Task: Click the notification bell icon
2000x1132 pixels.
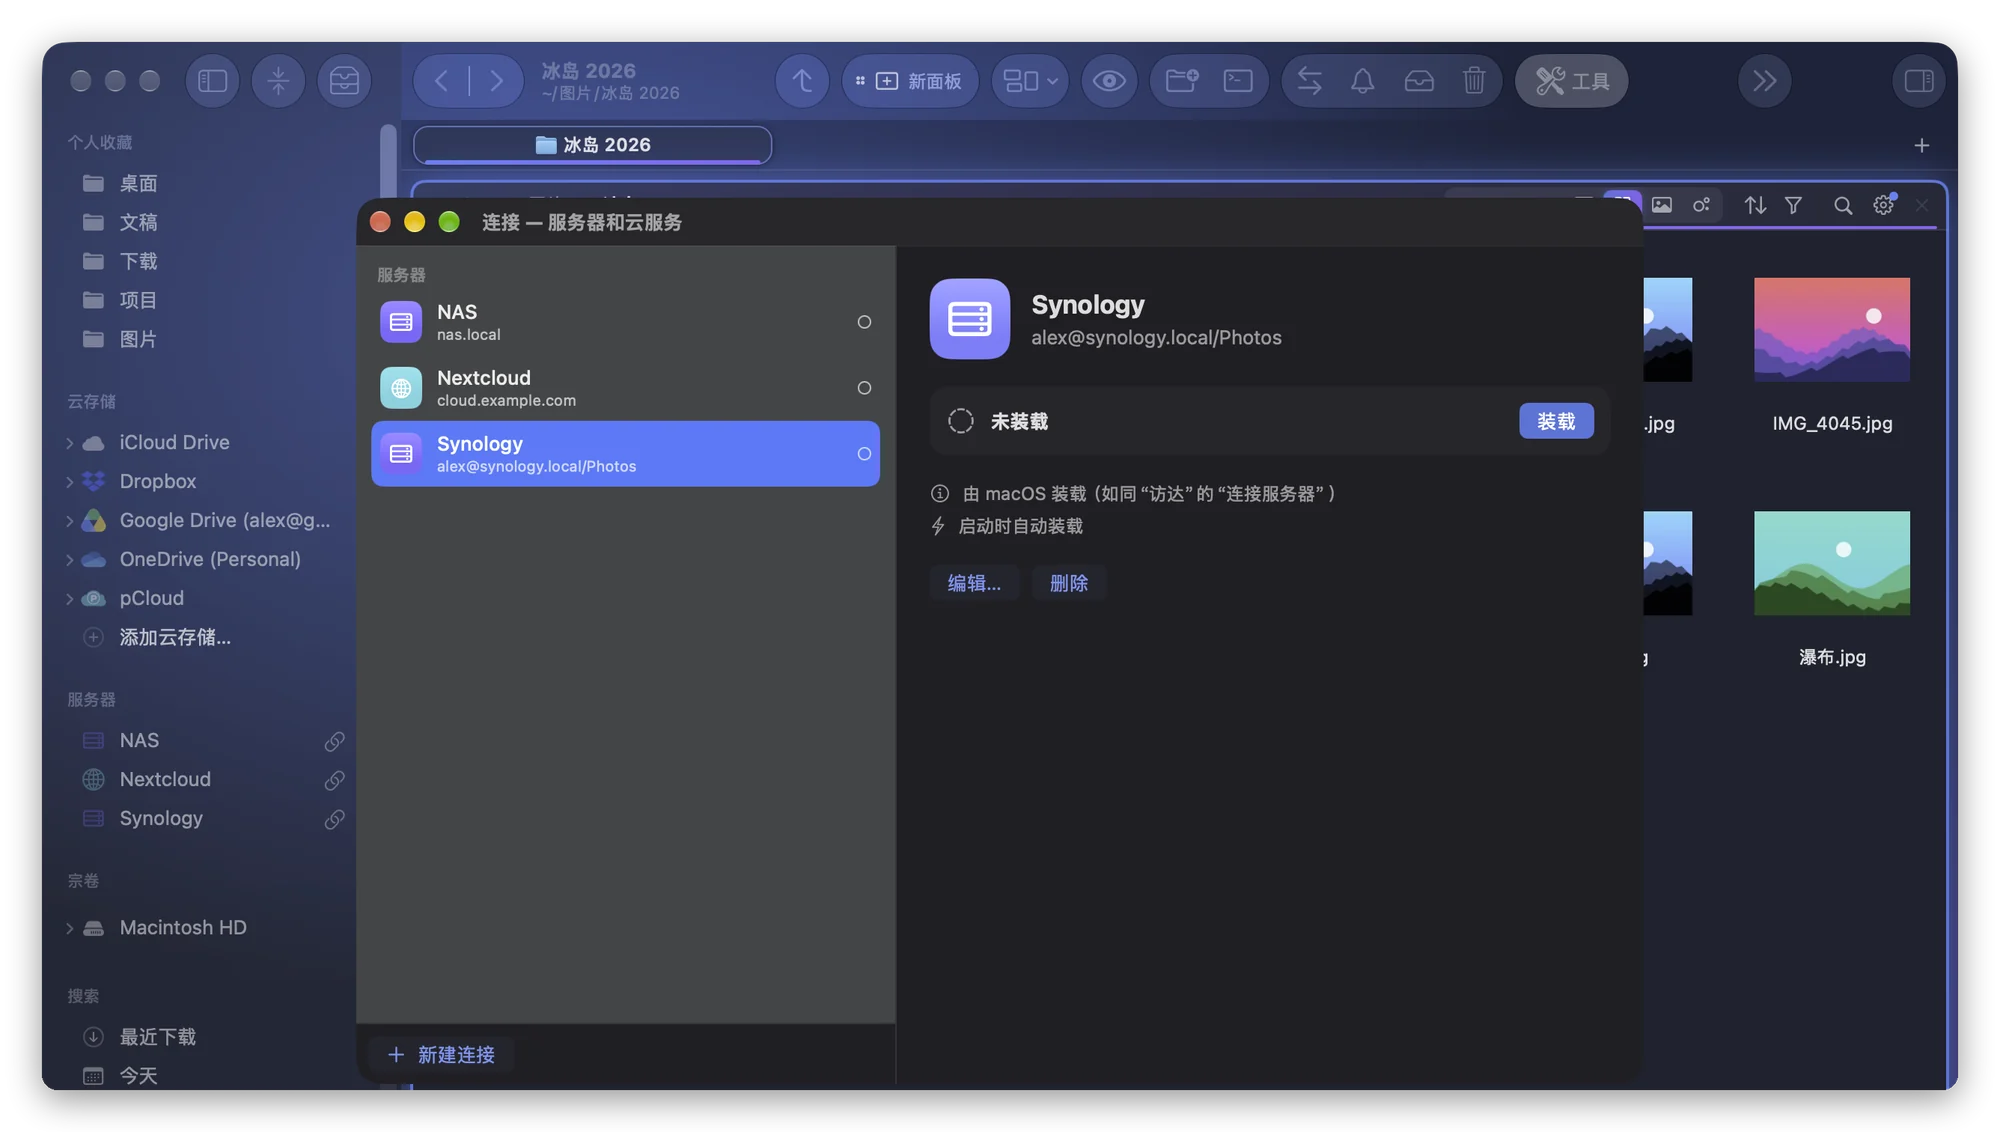Action: (1362, 81)
